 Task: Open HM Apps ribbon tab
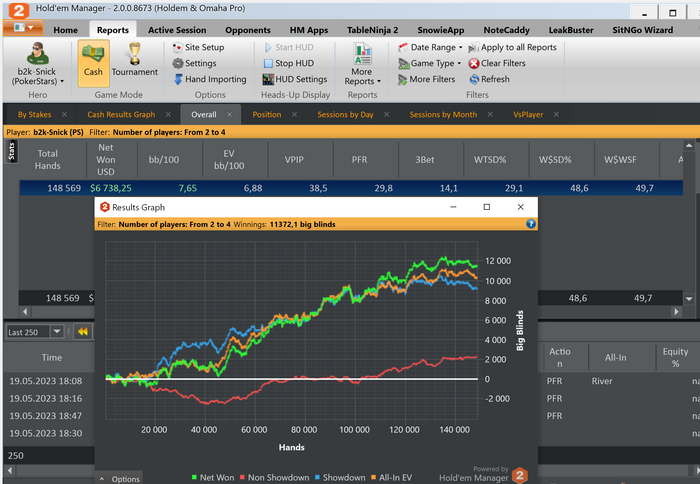point(308,30)
